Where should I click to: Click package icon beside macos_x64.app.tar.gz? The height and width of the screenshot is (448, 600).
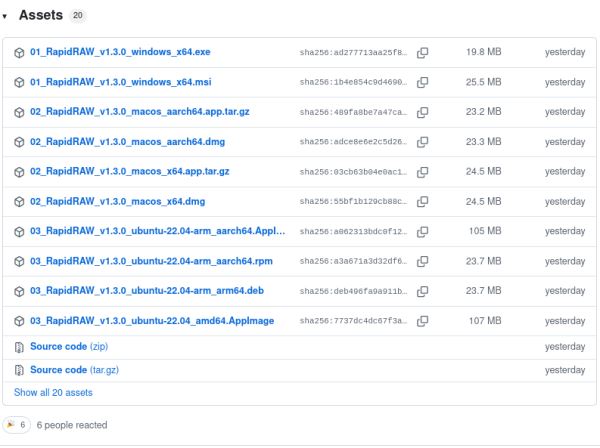[19, 172]
